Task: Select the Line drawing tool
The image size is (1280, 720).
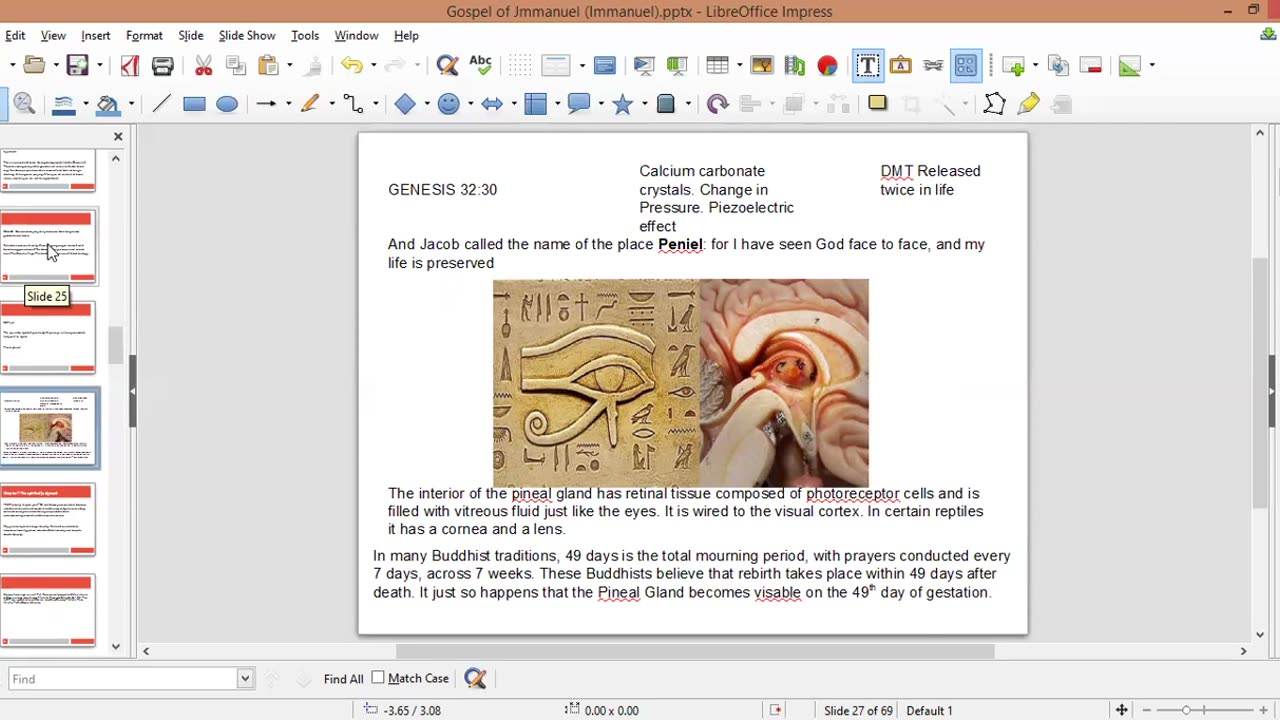Action: tap(161, 104)
